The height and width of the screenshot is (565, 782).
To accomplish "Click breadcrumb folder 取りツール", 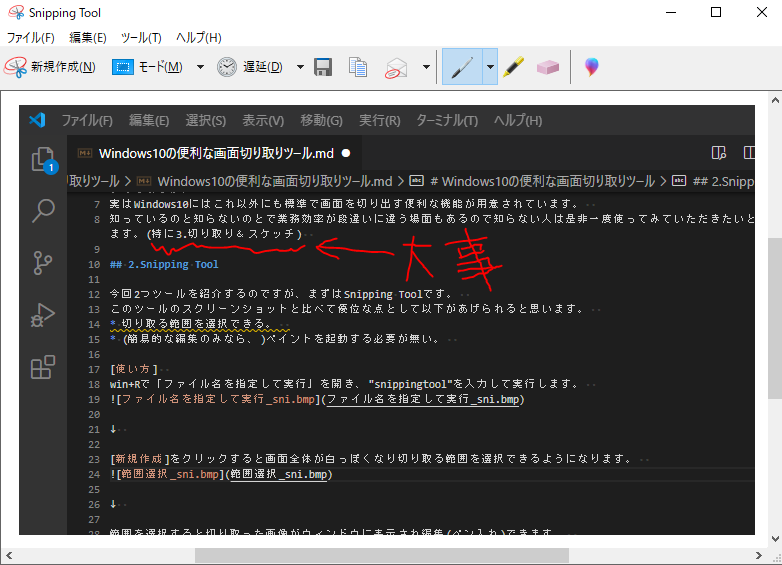I will click(x=94, y=182).
